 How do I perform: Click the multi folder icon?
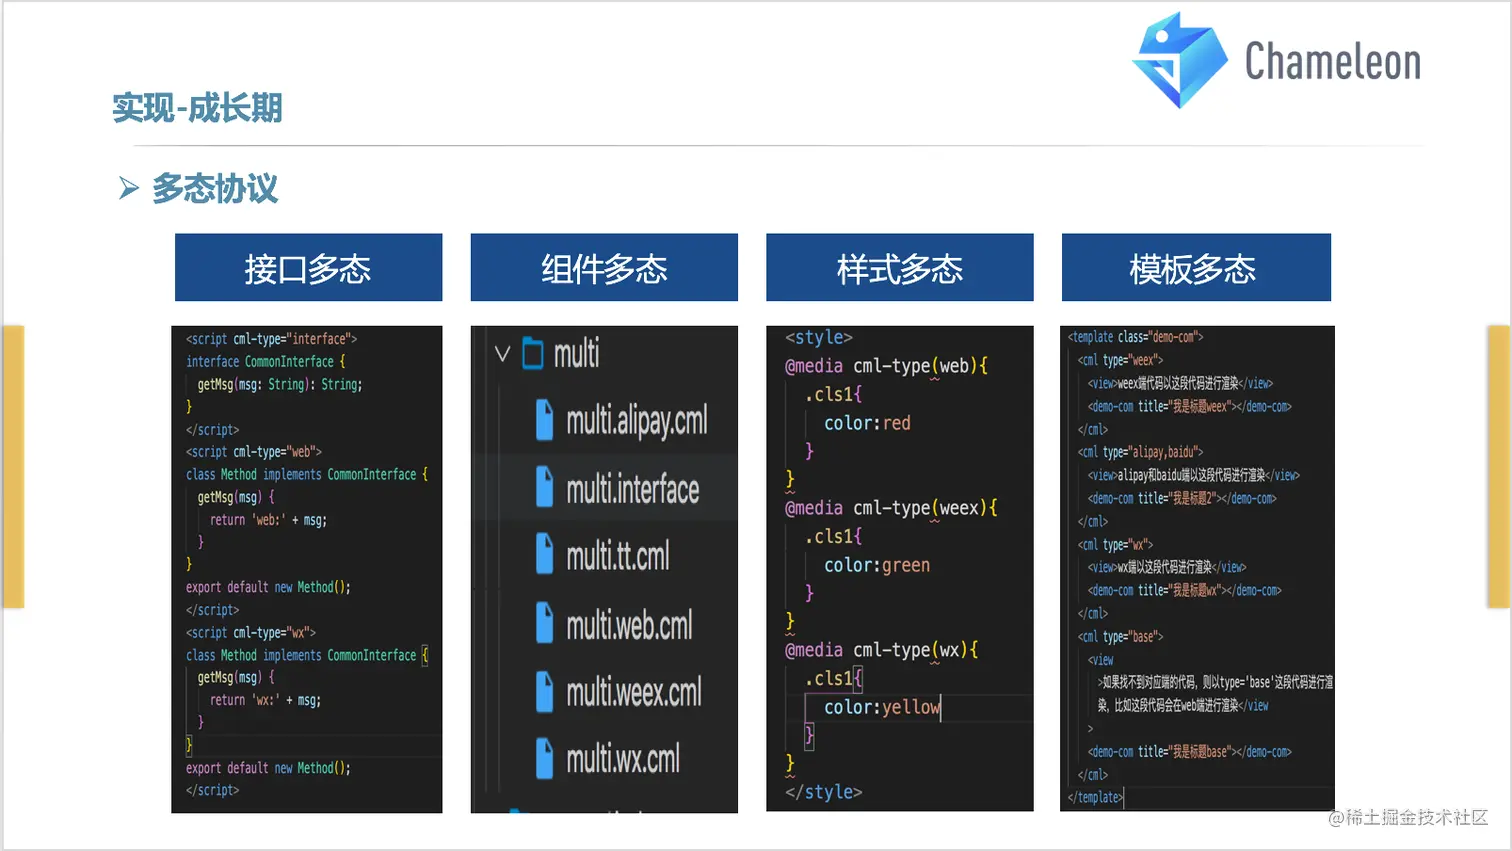pos(533,354)
